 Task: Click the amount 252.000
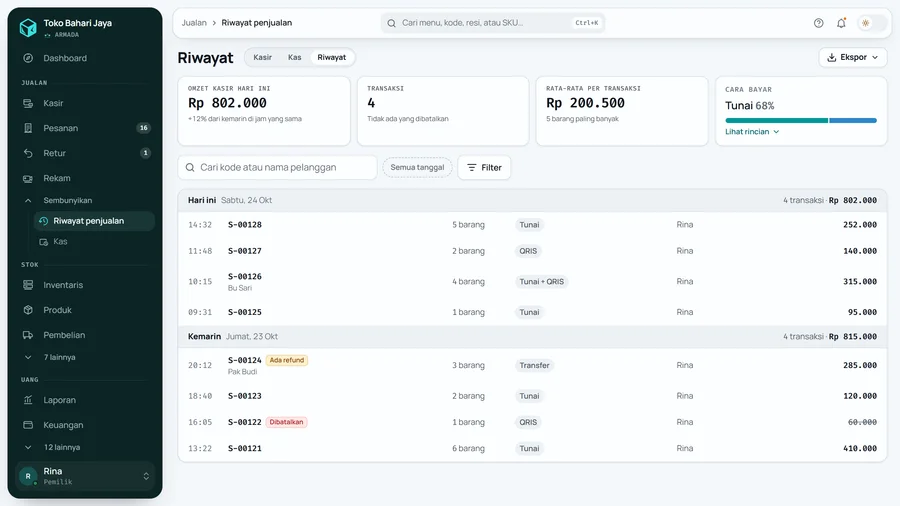tap(860, 225)
